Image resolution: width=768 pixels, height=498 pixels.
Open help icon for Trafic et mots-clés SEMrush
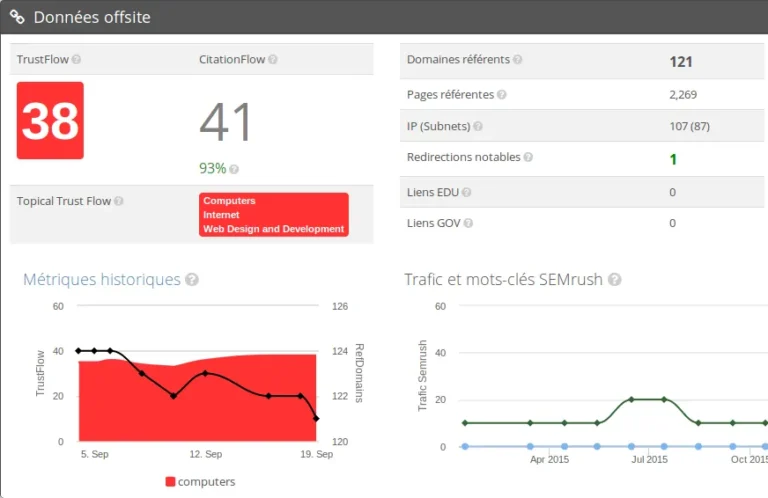(x=615, y=280)
